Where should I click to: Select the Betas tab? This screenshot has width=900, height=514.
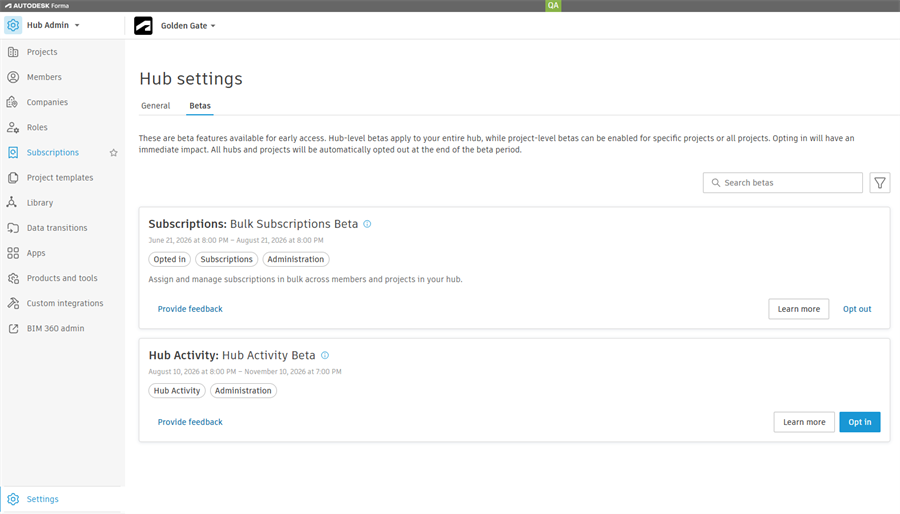200,106
